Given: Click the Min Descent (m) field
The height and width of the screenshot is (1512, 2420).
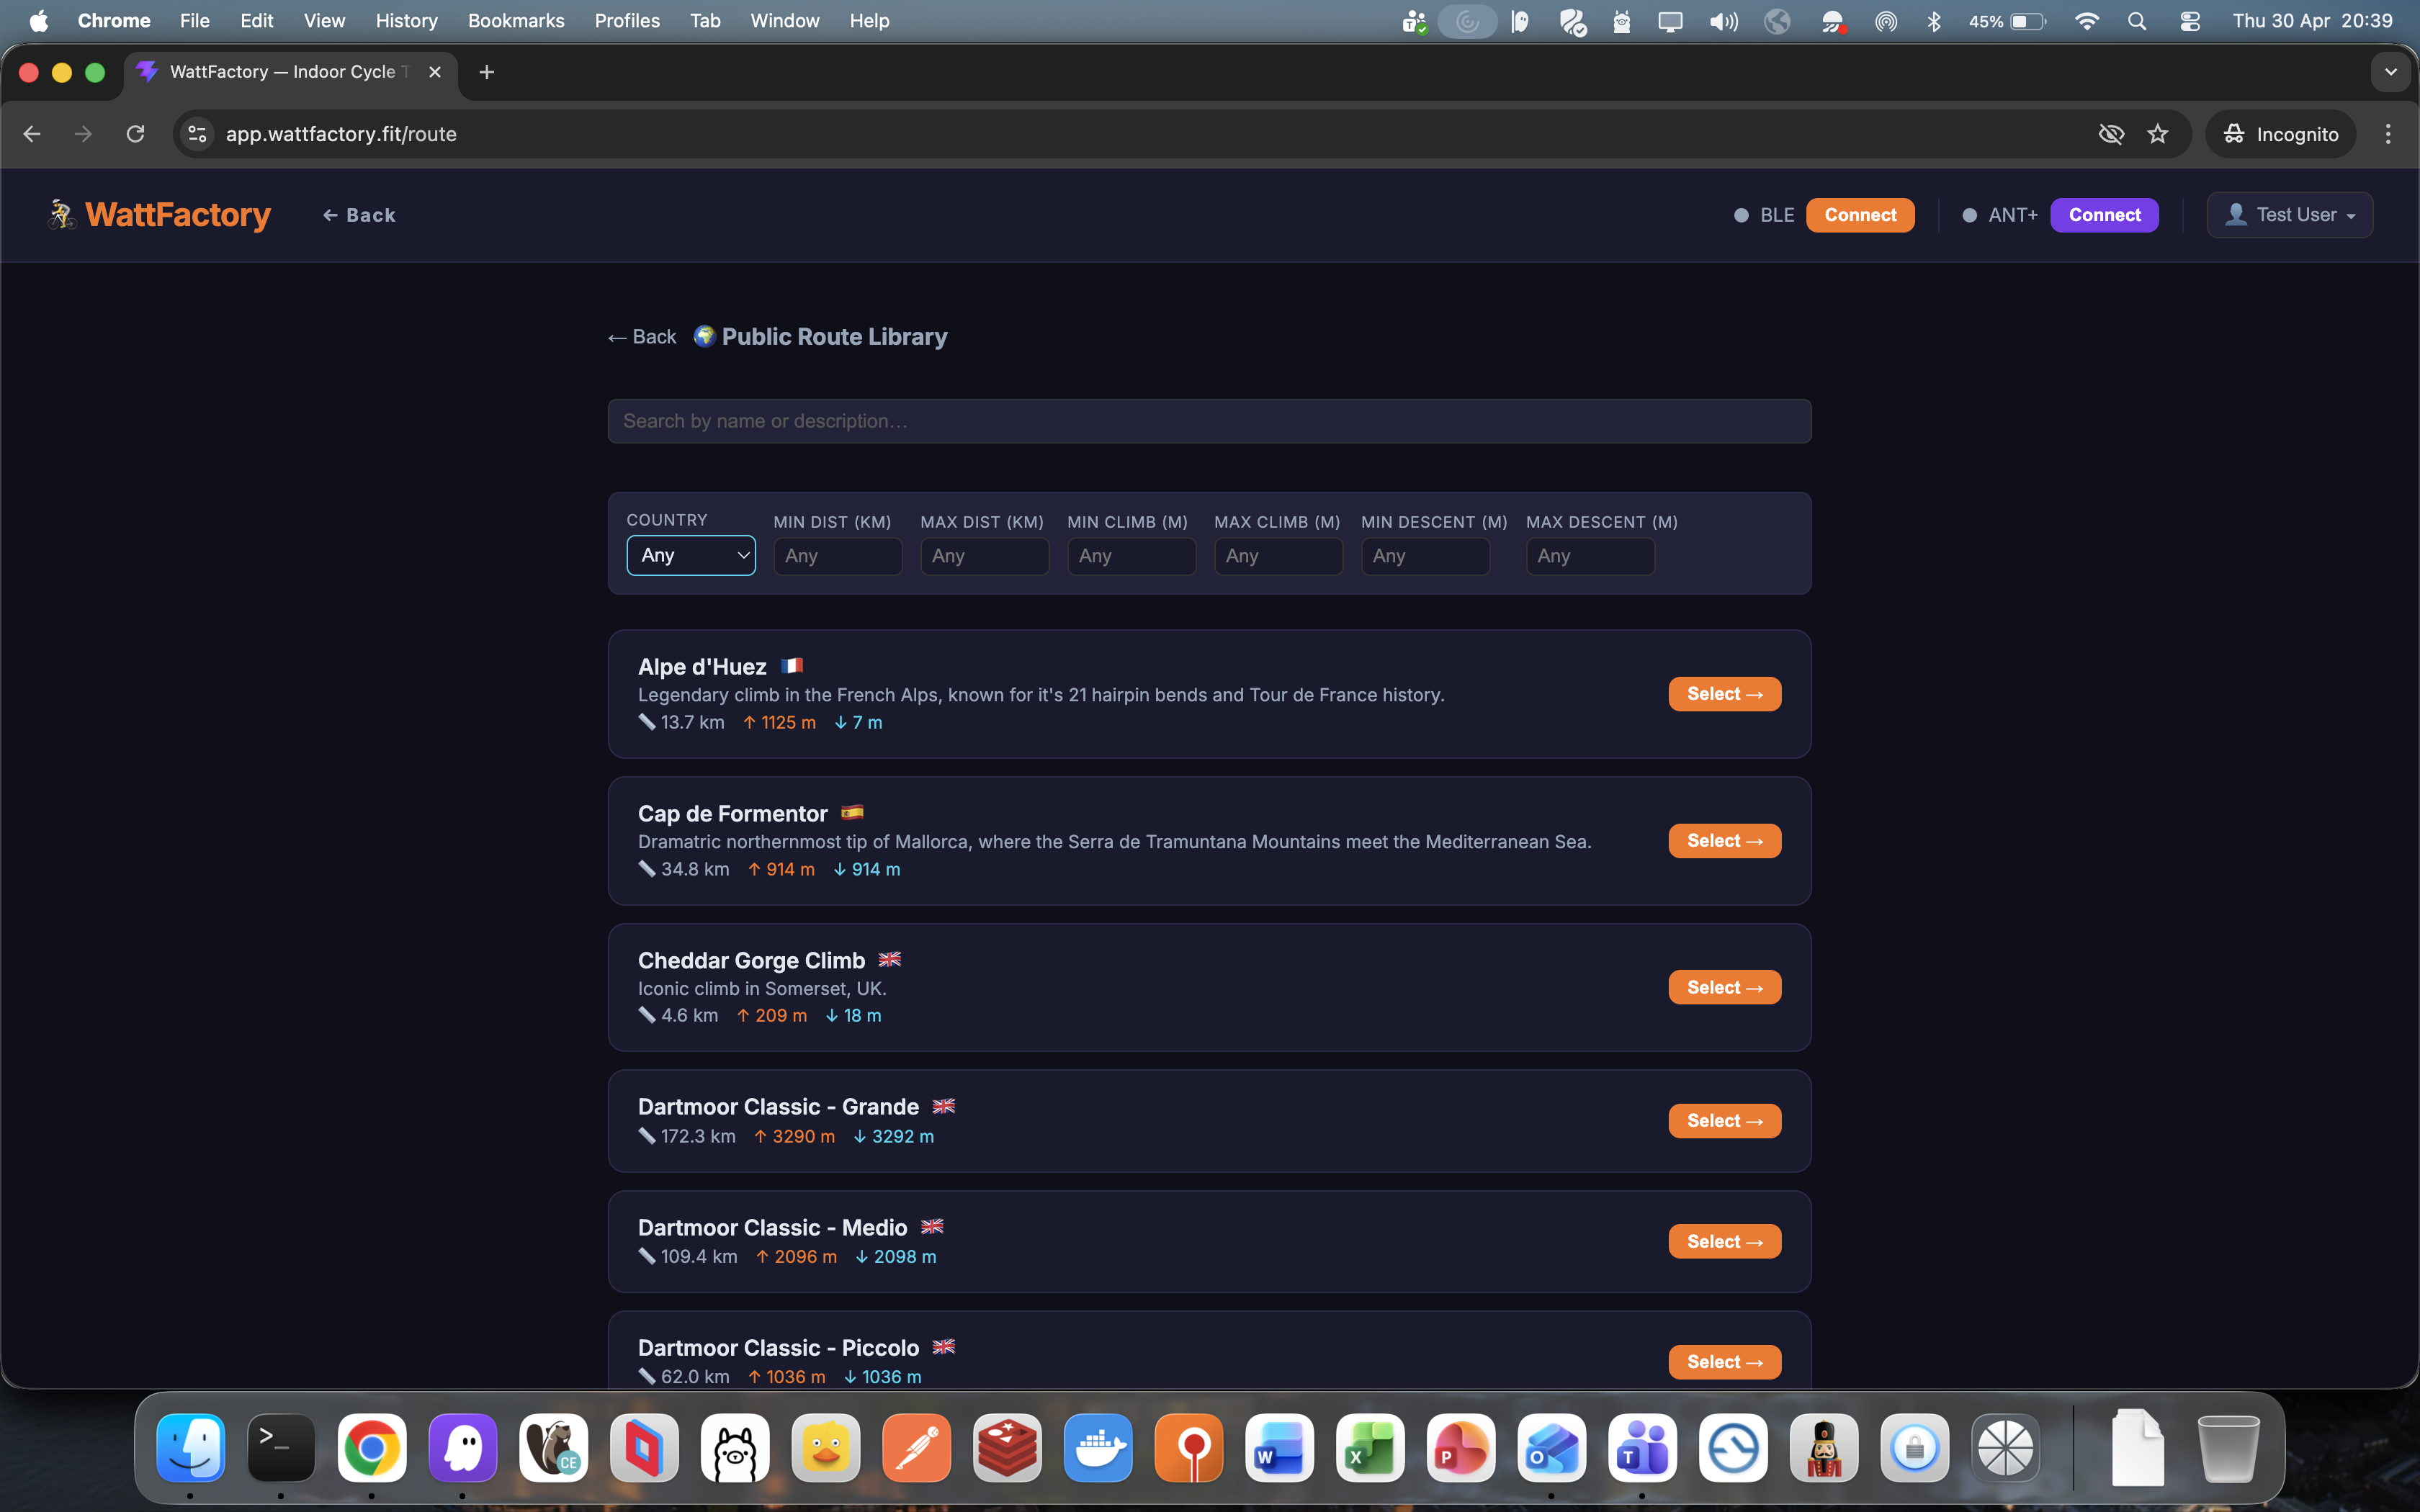Looking at the screenshot, I should pos(1426,556).
